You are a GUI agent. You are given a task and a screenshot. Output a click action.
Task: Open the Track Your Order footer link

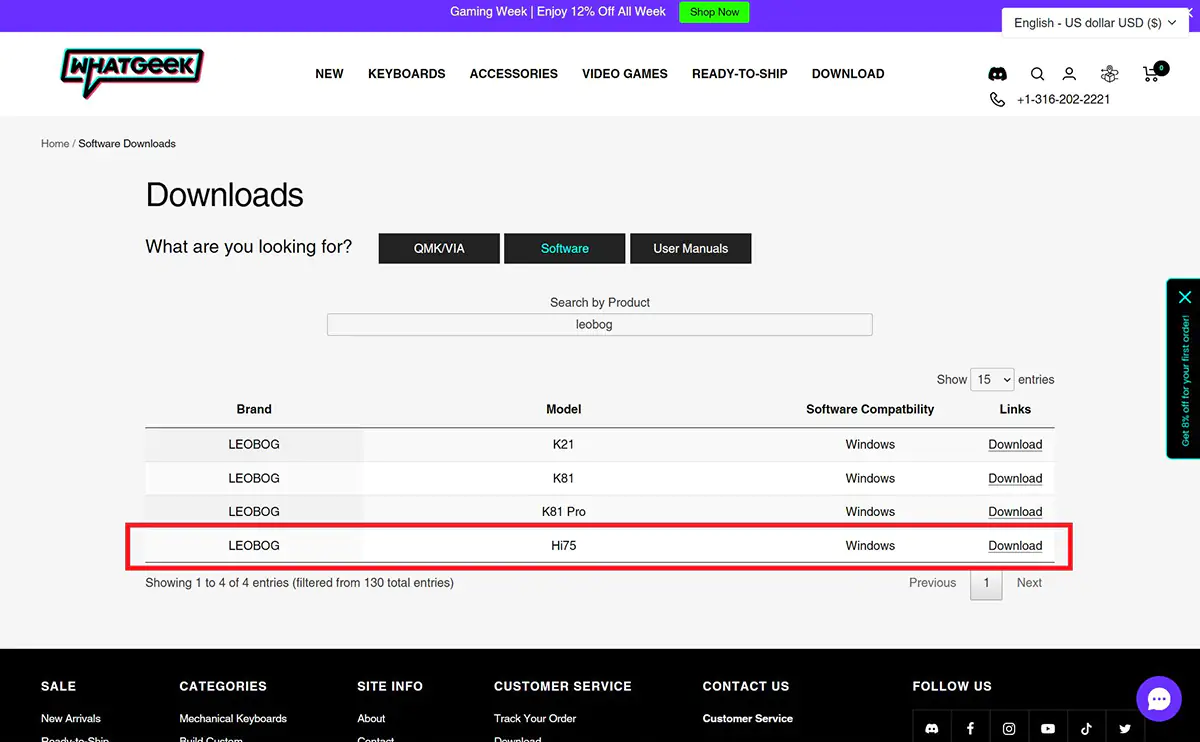click(535, 718)
